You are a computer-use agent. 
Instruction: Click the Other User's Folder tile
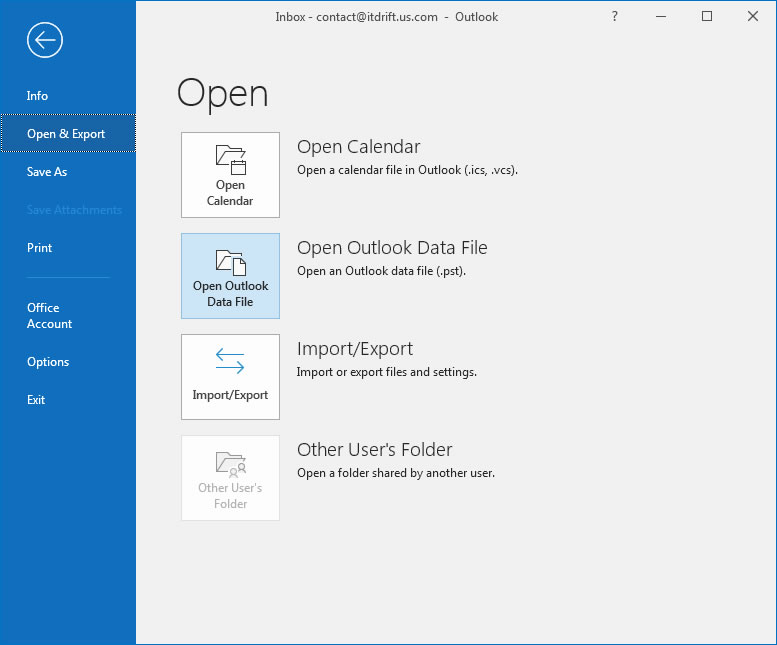(x=230, y=478)
